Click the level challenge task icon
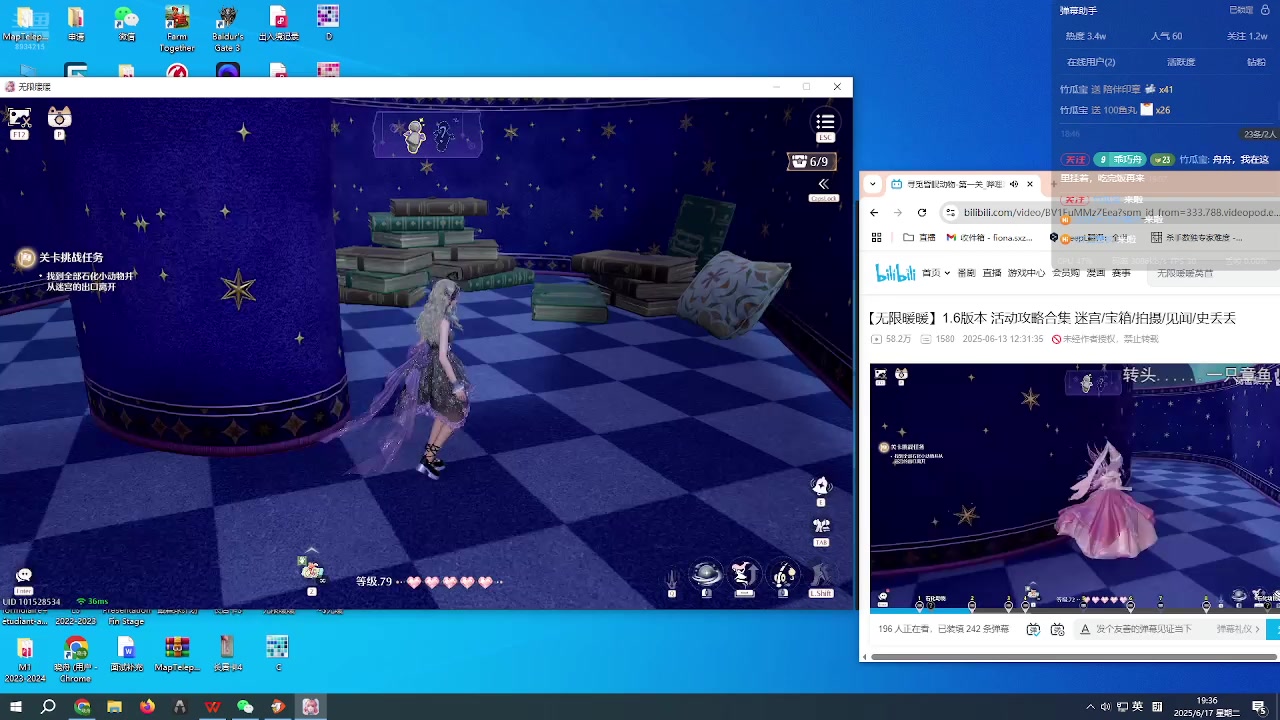The image size is (1280, 720). click(x=26, y=258)
